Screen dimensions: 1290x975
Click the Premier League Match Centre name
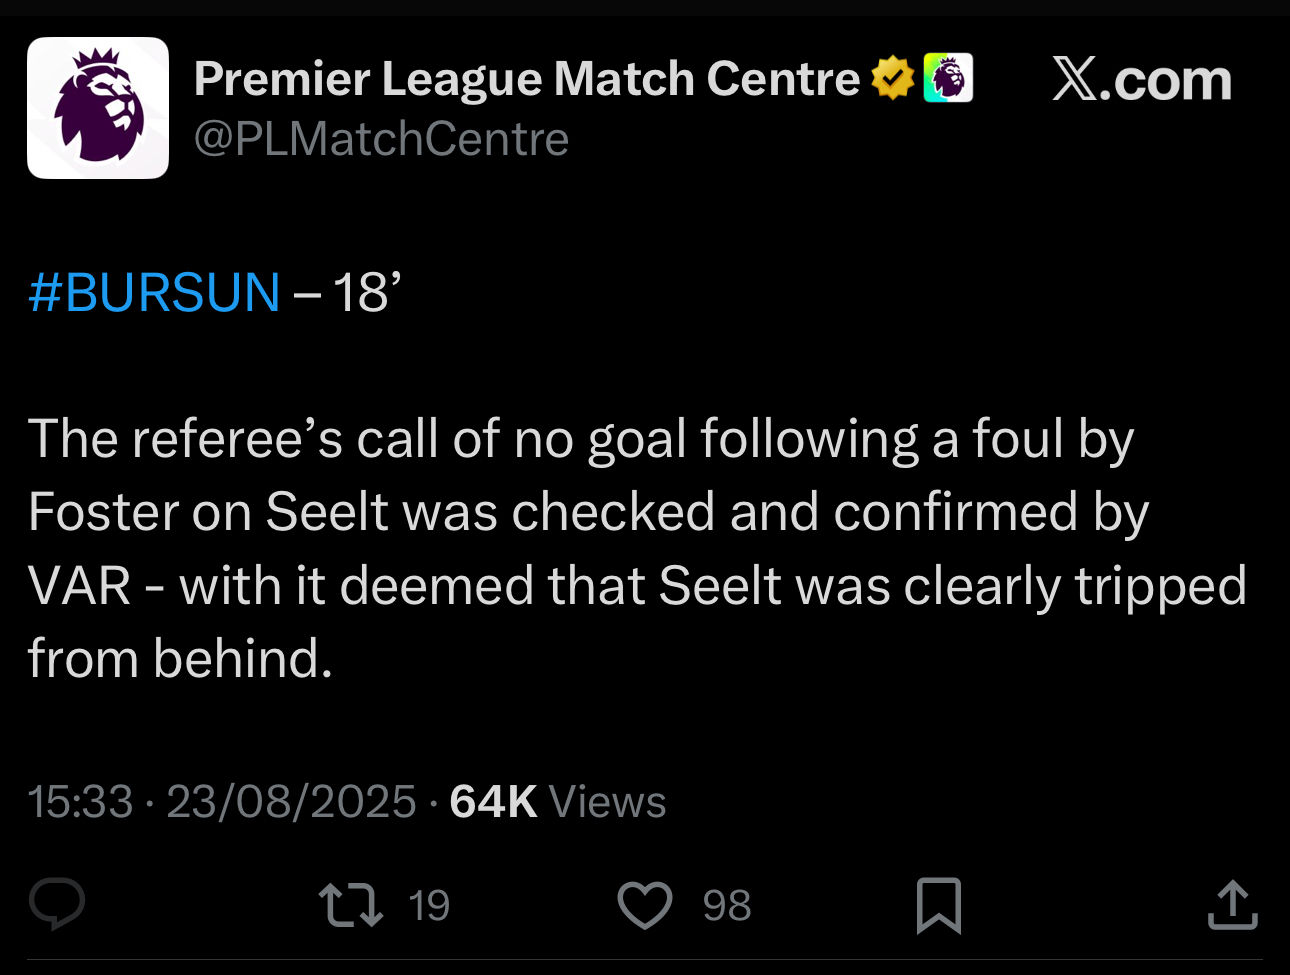click(526, 79)
